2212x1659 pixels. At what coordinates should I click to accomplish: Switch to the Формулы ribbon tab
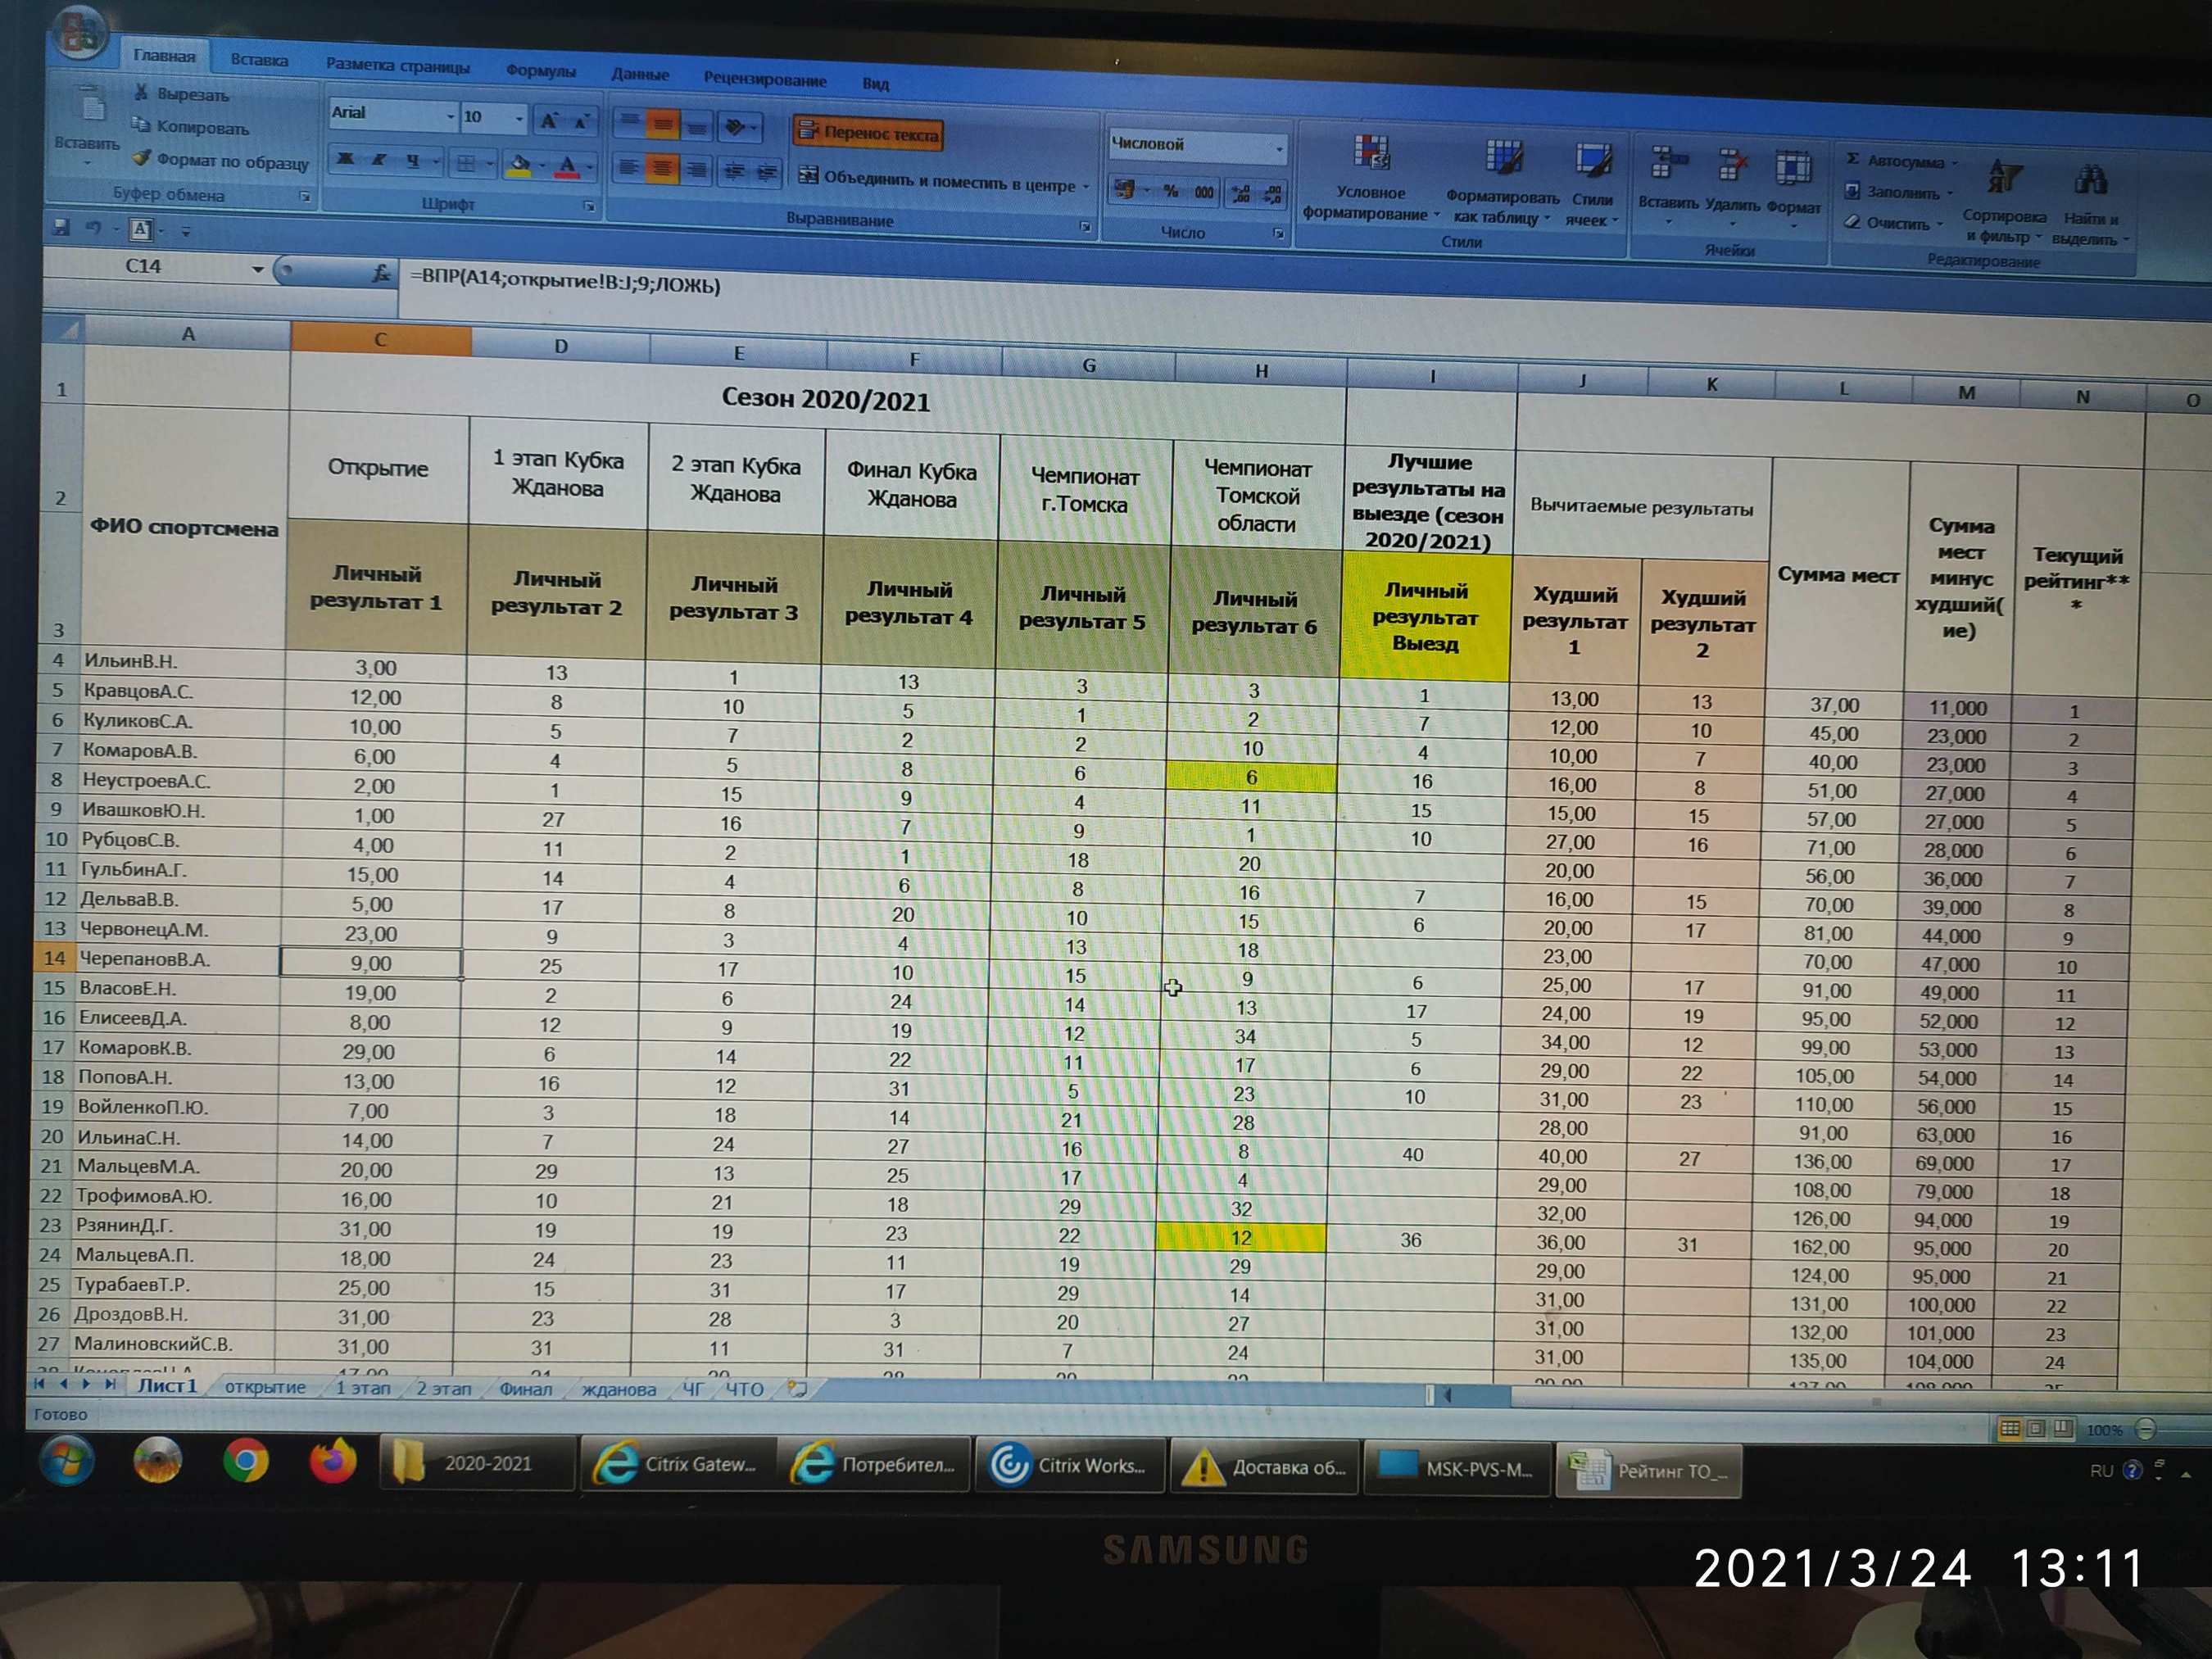[x=540, y=71]
